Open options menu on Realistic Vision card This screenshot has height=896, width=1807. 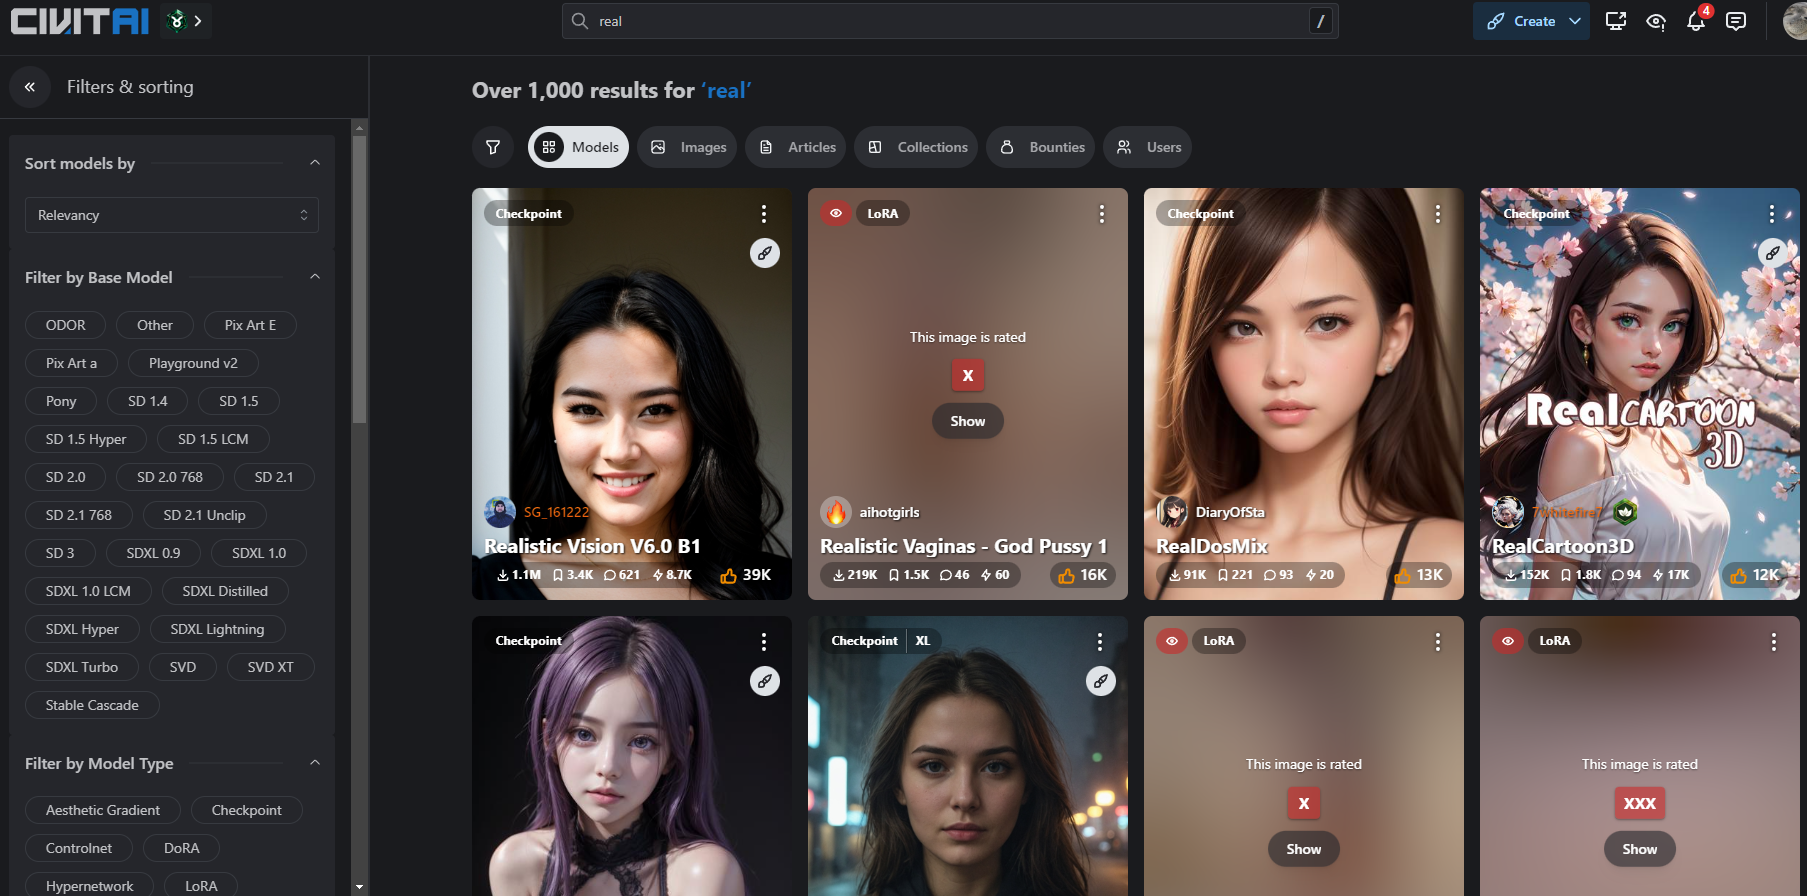click(764, 214)
